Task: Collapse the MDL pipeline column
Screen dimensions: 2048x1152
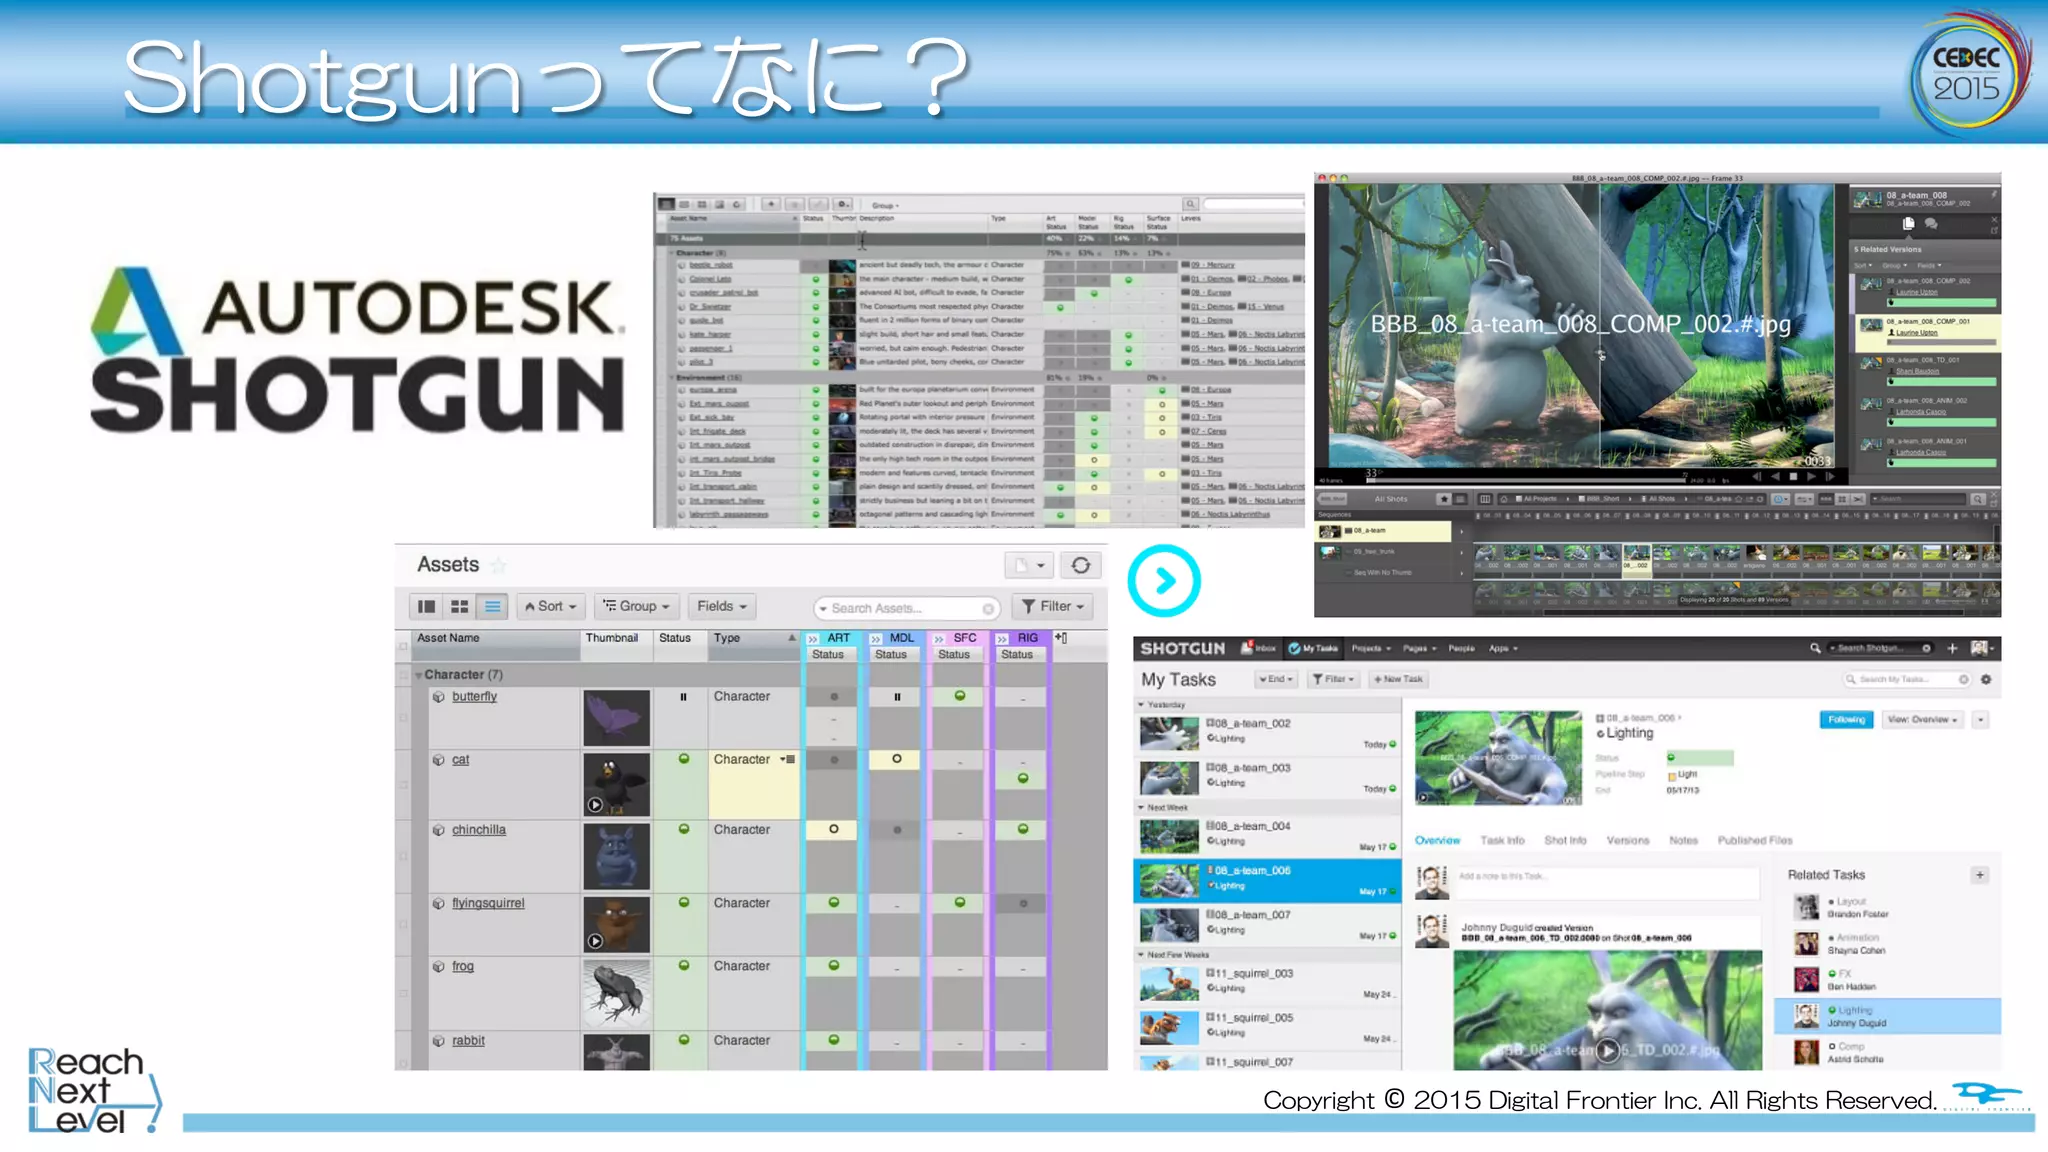Action: (x=876, y=638)
